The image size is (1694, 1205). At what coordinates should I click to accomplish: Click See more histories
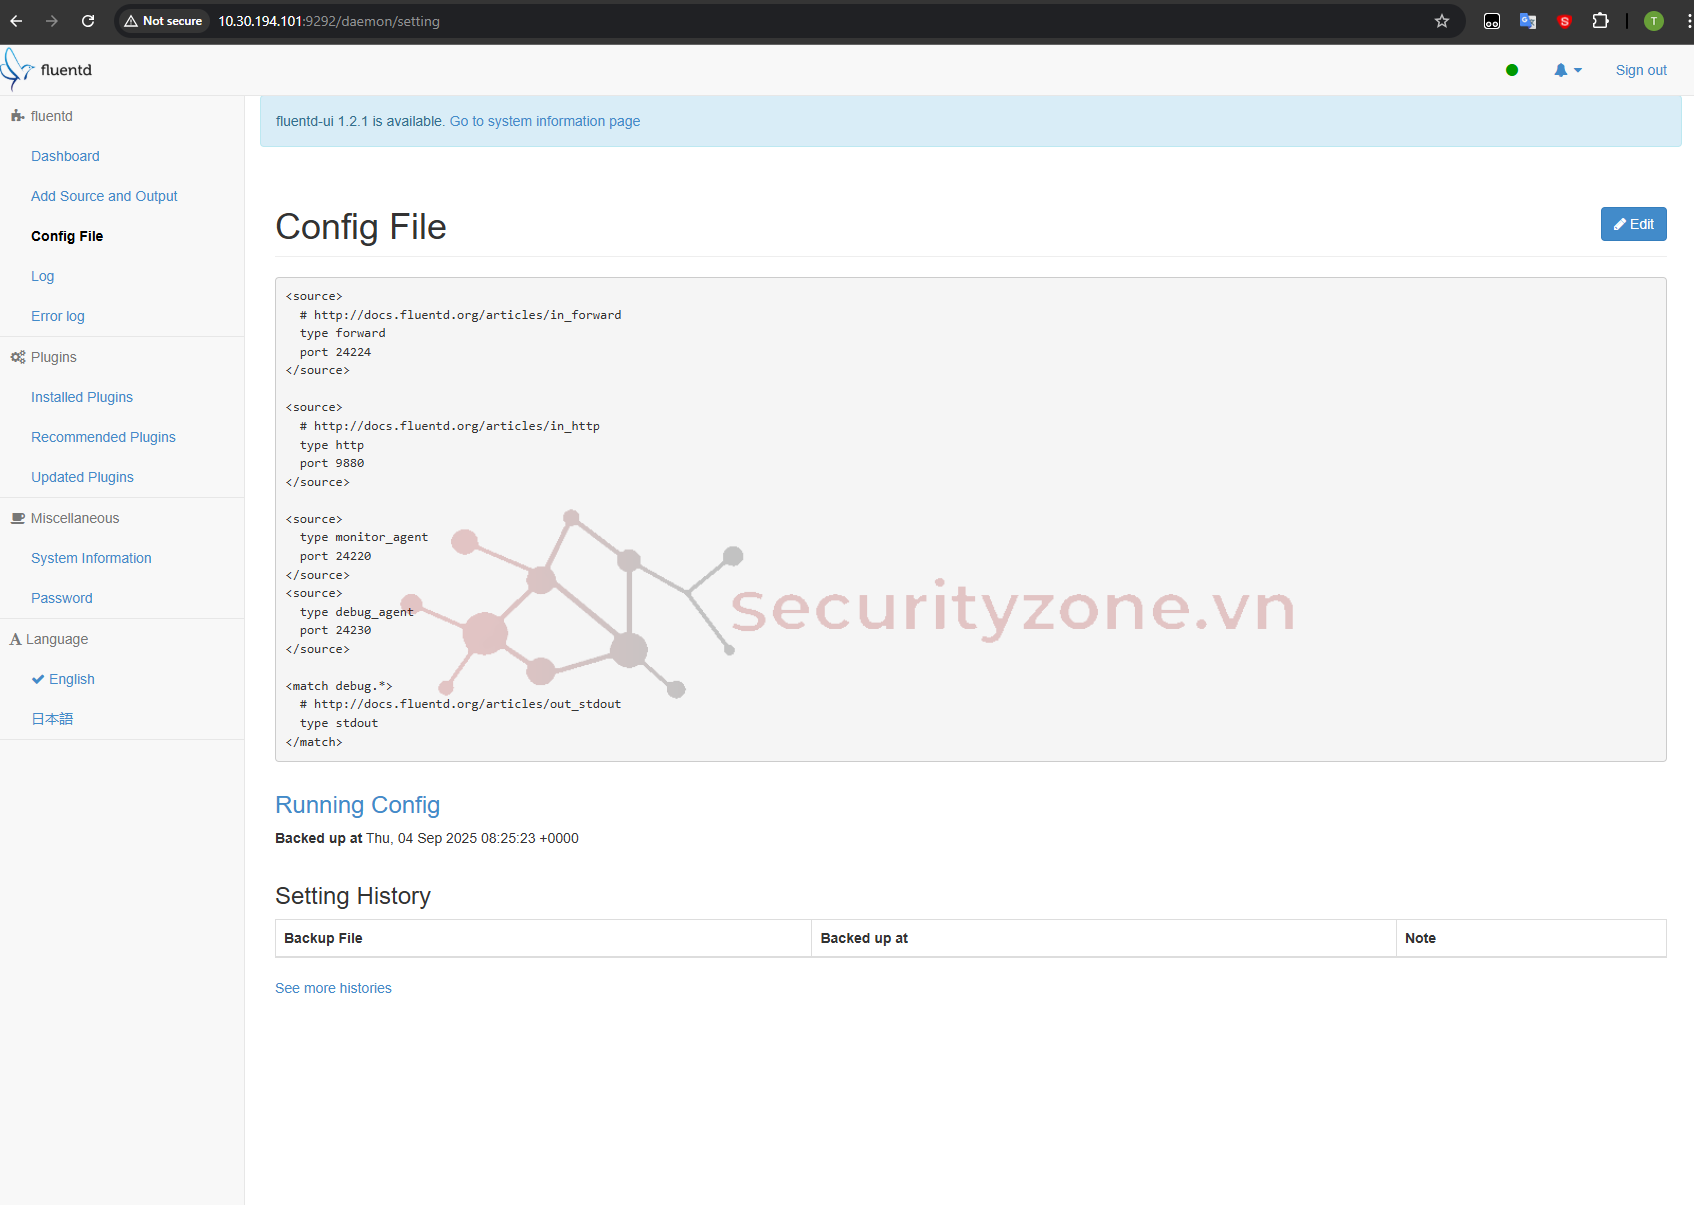point(333,988)
